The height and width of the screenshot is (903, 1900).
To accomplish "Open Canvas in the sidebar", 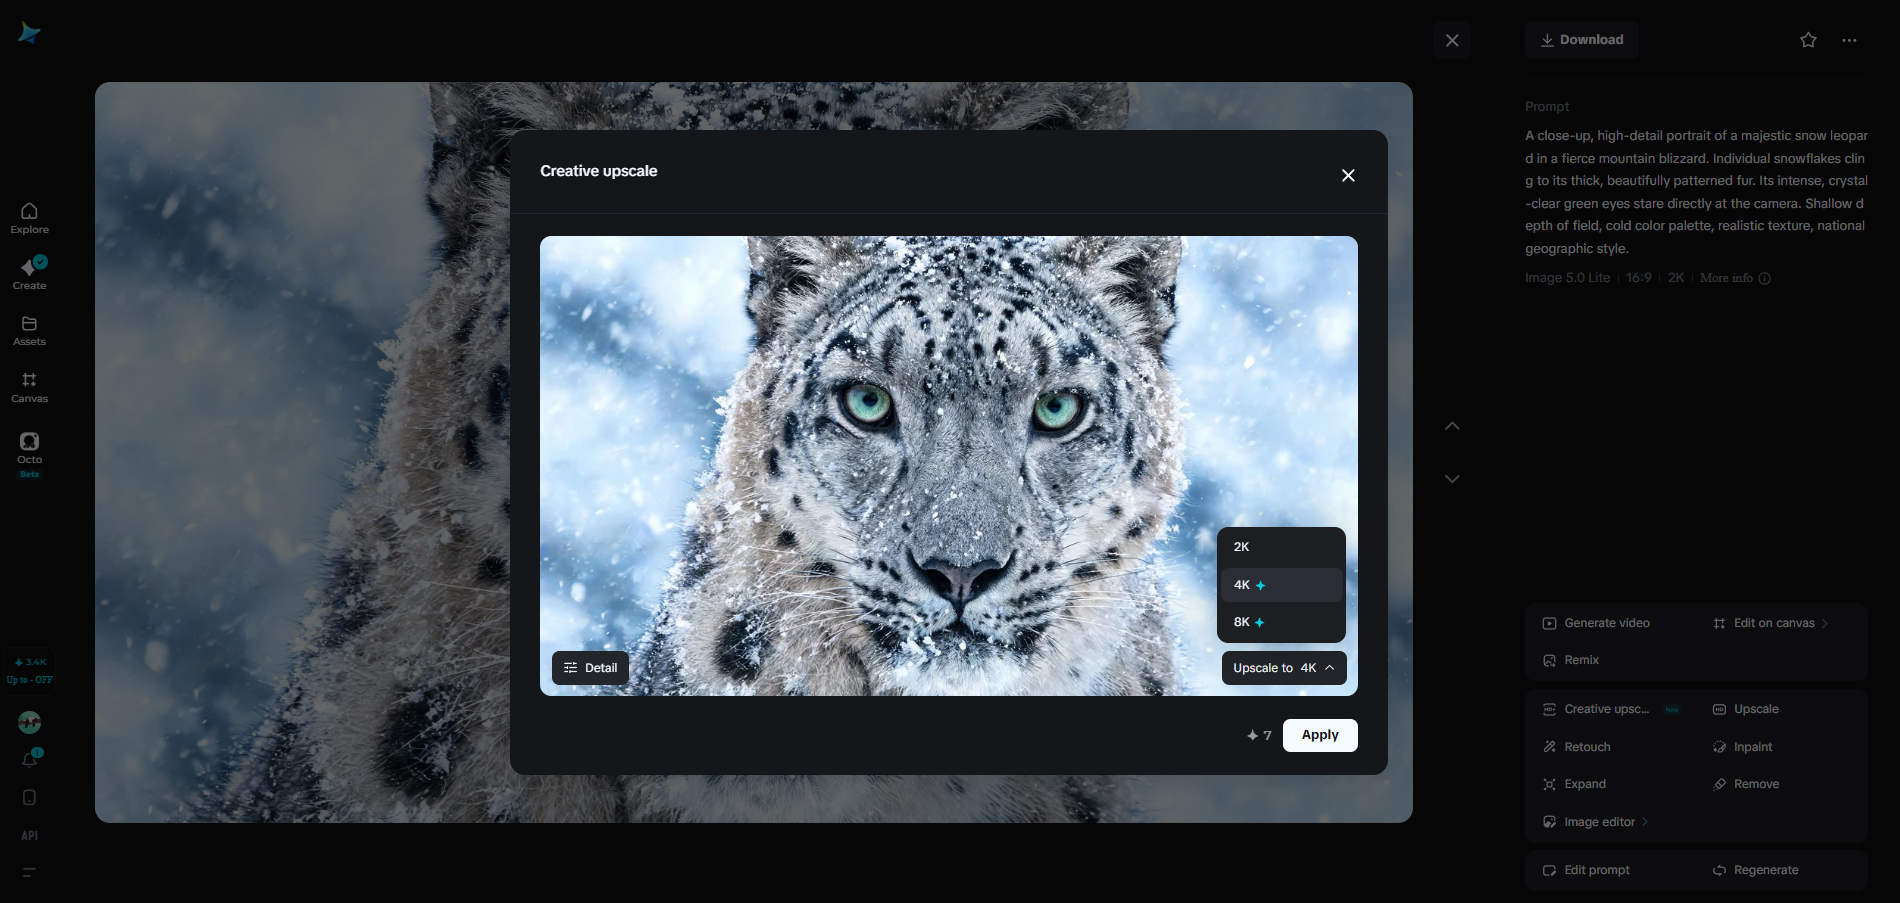I will click(29, 387).
